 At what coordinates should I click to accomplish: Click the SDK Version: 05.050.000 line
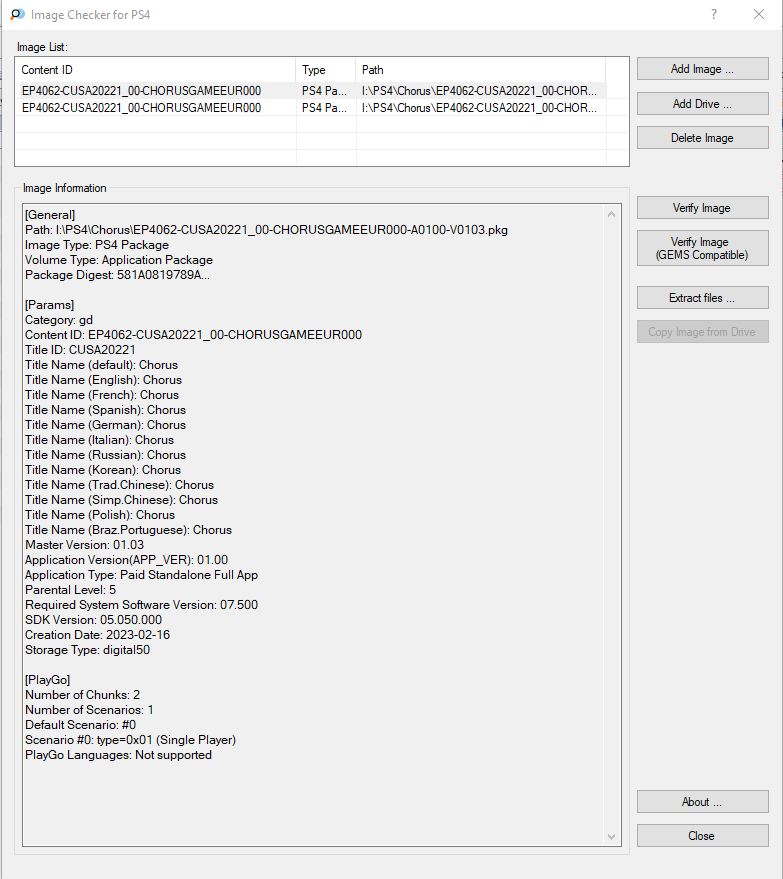(x=94, y=620)
